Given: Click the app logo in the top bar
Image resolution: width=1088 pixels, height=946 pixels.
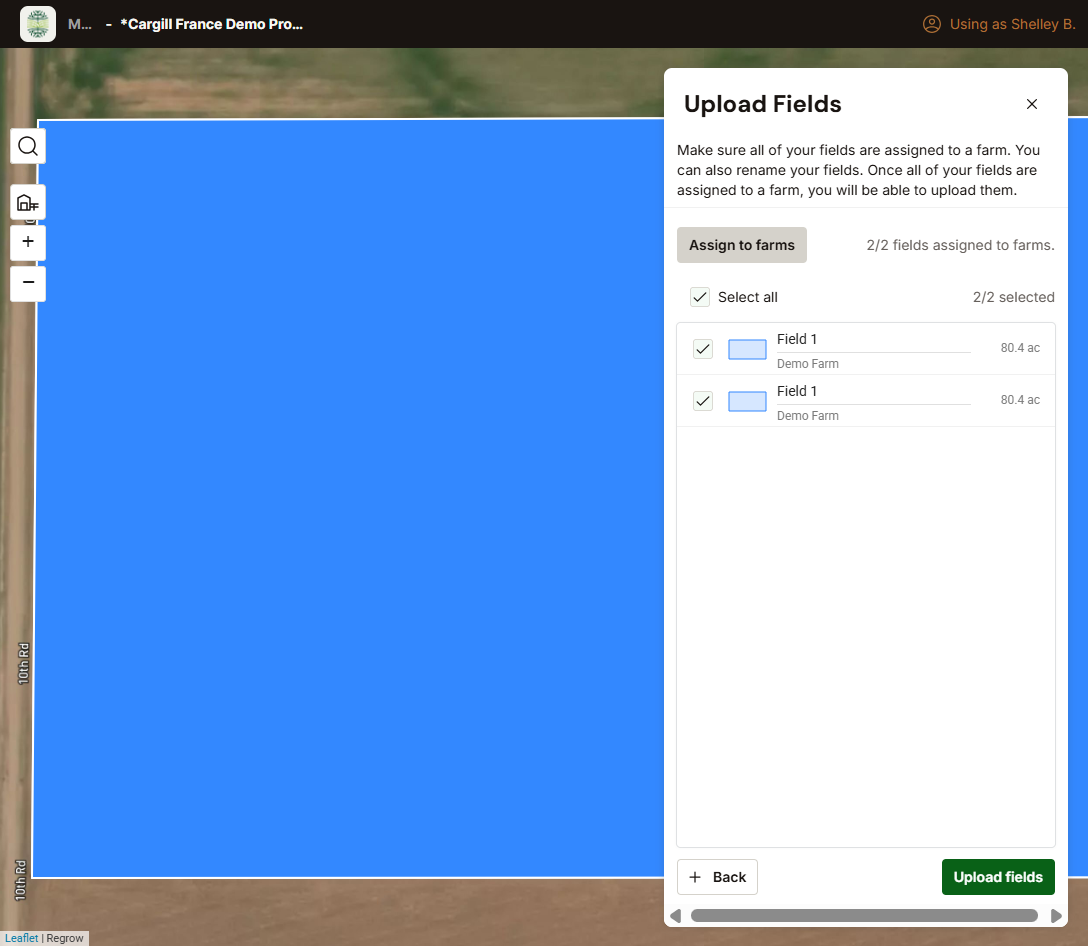Looking at the screenshot, I should [37, 23].
